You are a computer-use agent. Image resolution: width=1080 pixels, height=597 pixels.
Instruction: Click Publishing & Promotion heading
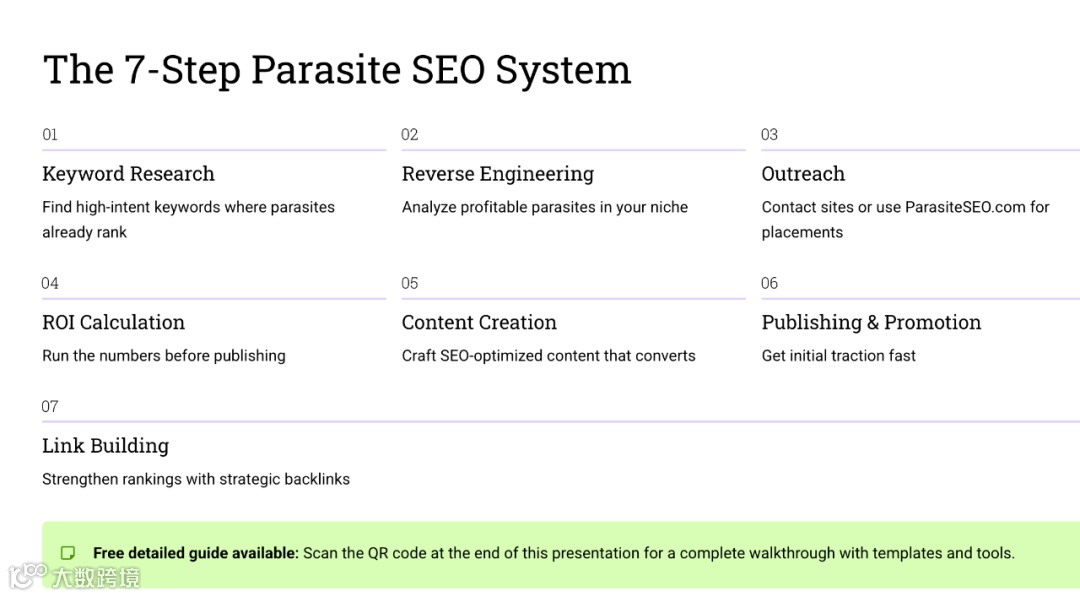pos(871,322)
